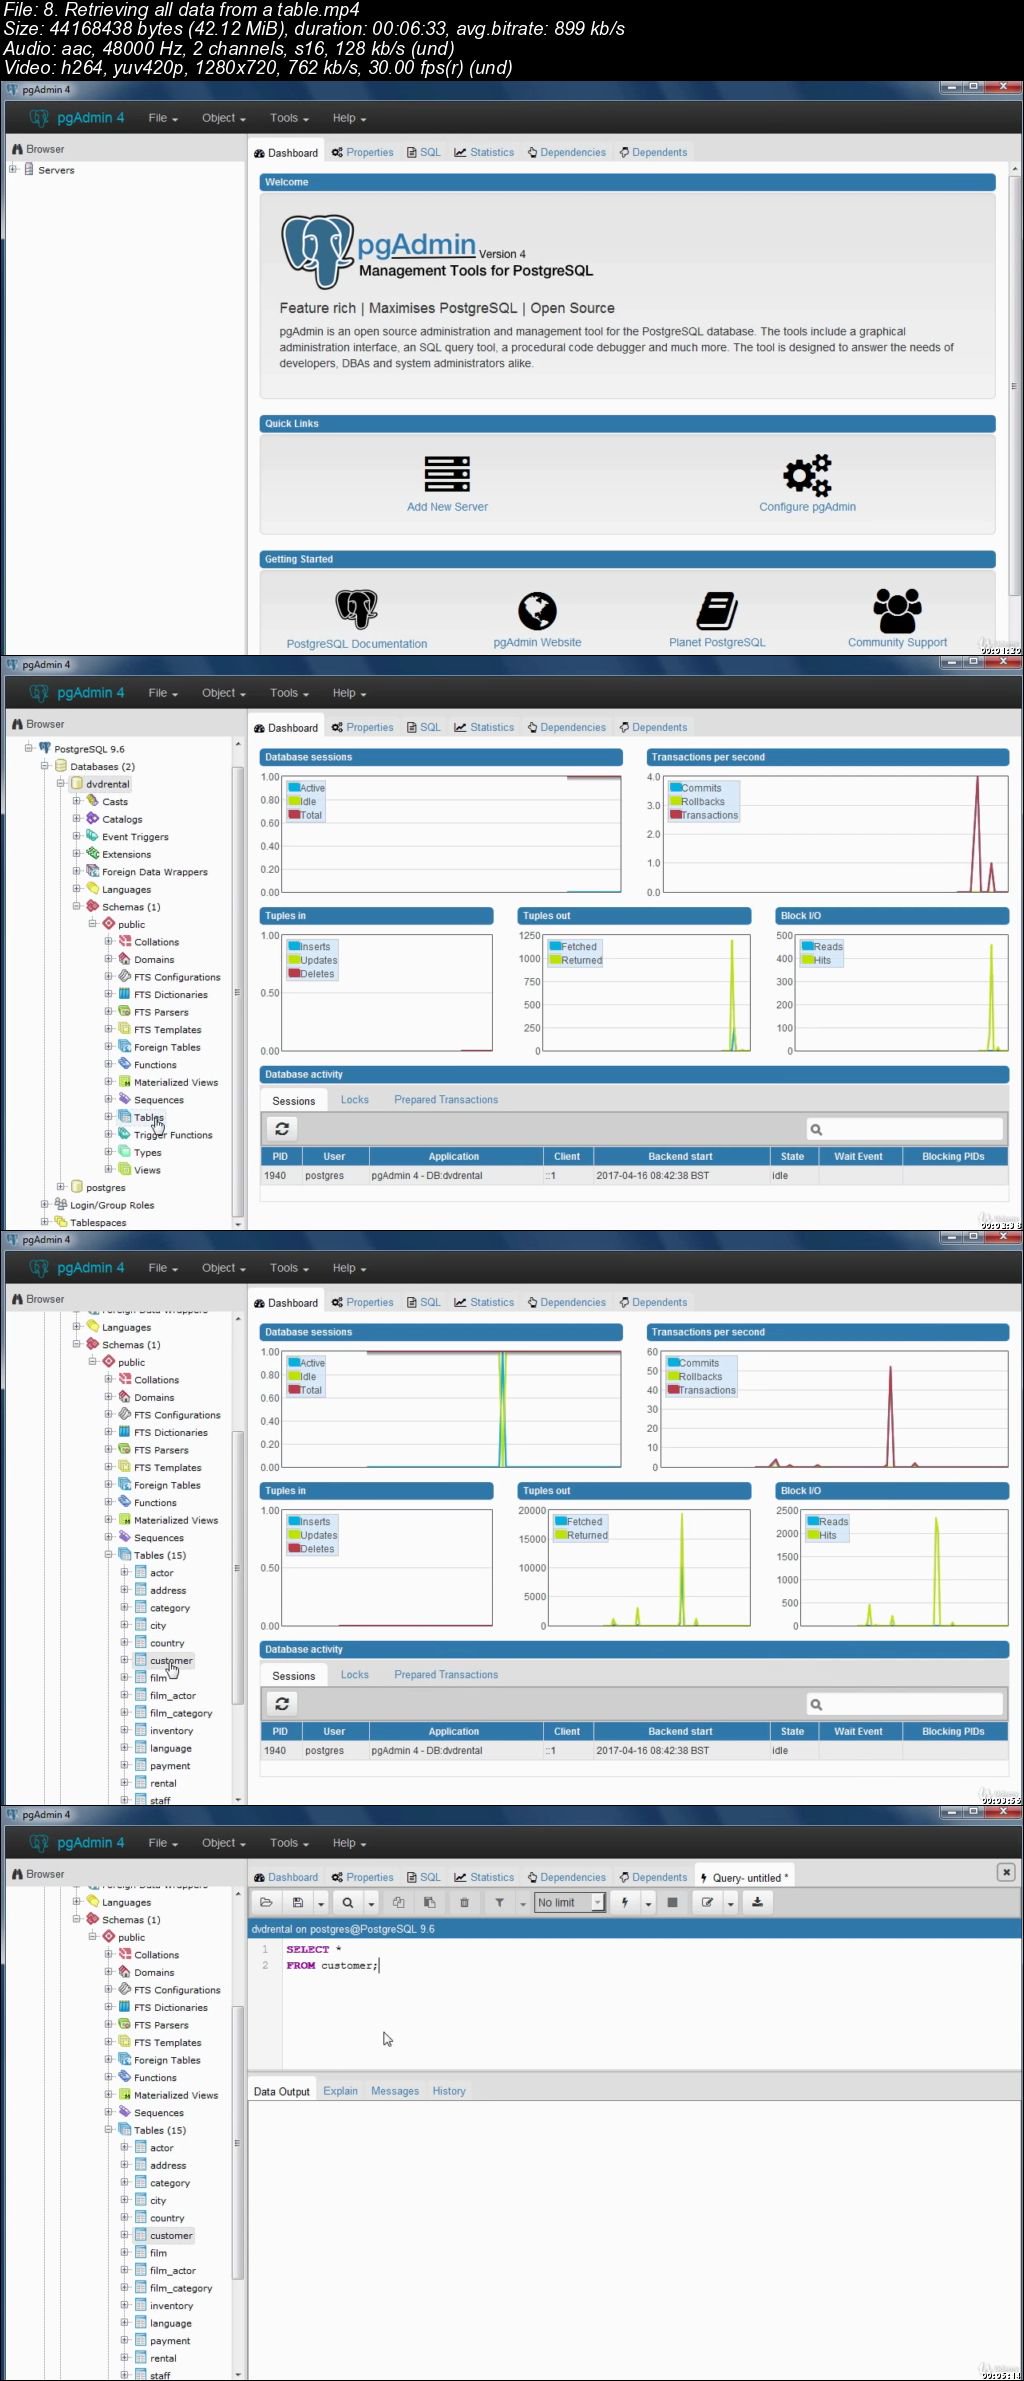The height and width of the screenshot is (2381, 1024).
Task: Close the query panel with the X button
Action: coord(1006,1872)
